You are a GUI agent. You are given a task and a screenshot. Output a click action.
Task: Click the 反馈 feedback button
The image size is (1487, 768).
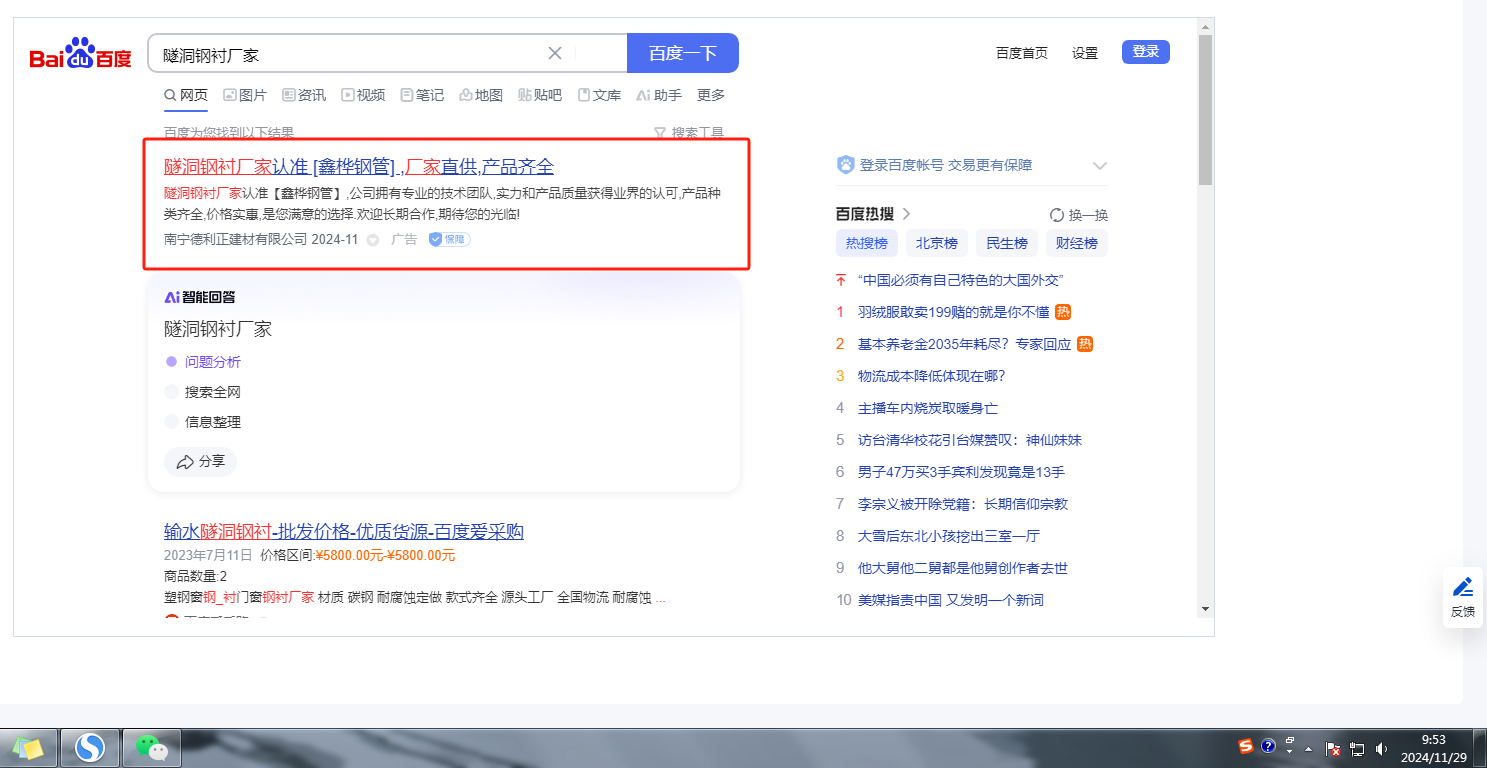click(1462, 597)
